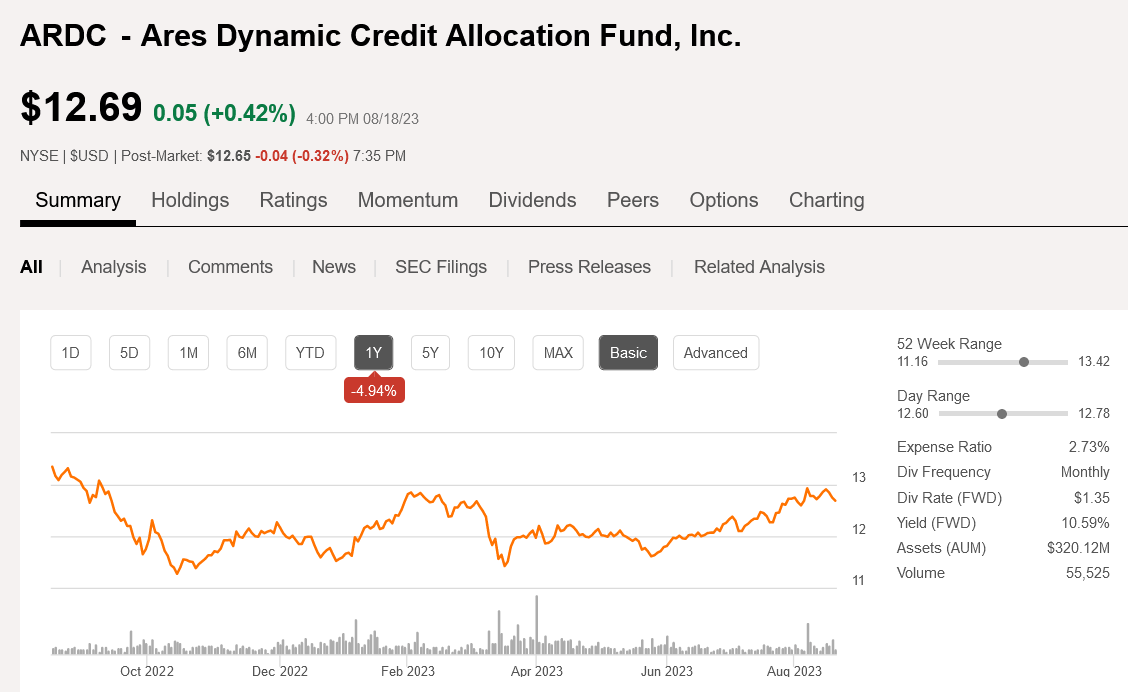Set chart range to 1D
Viewport: 1128px width, 692px height.
71,352
